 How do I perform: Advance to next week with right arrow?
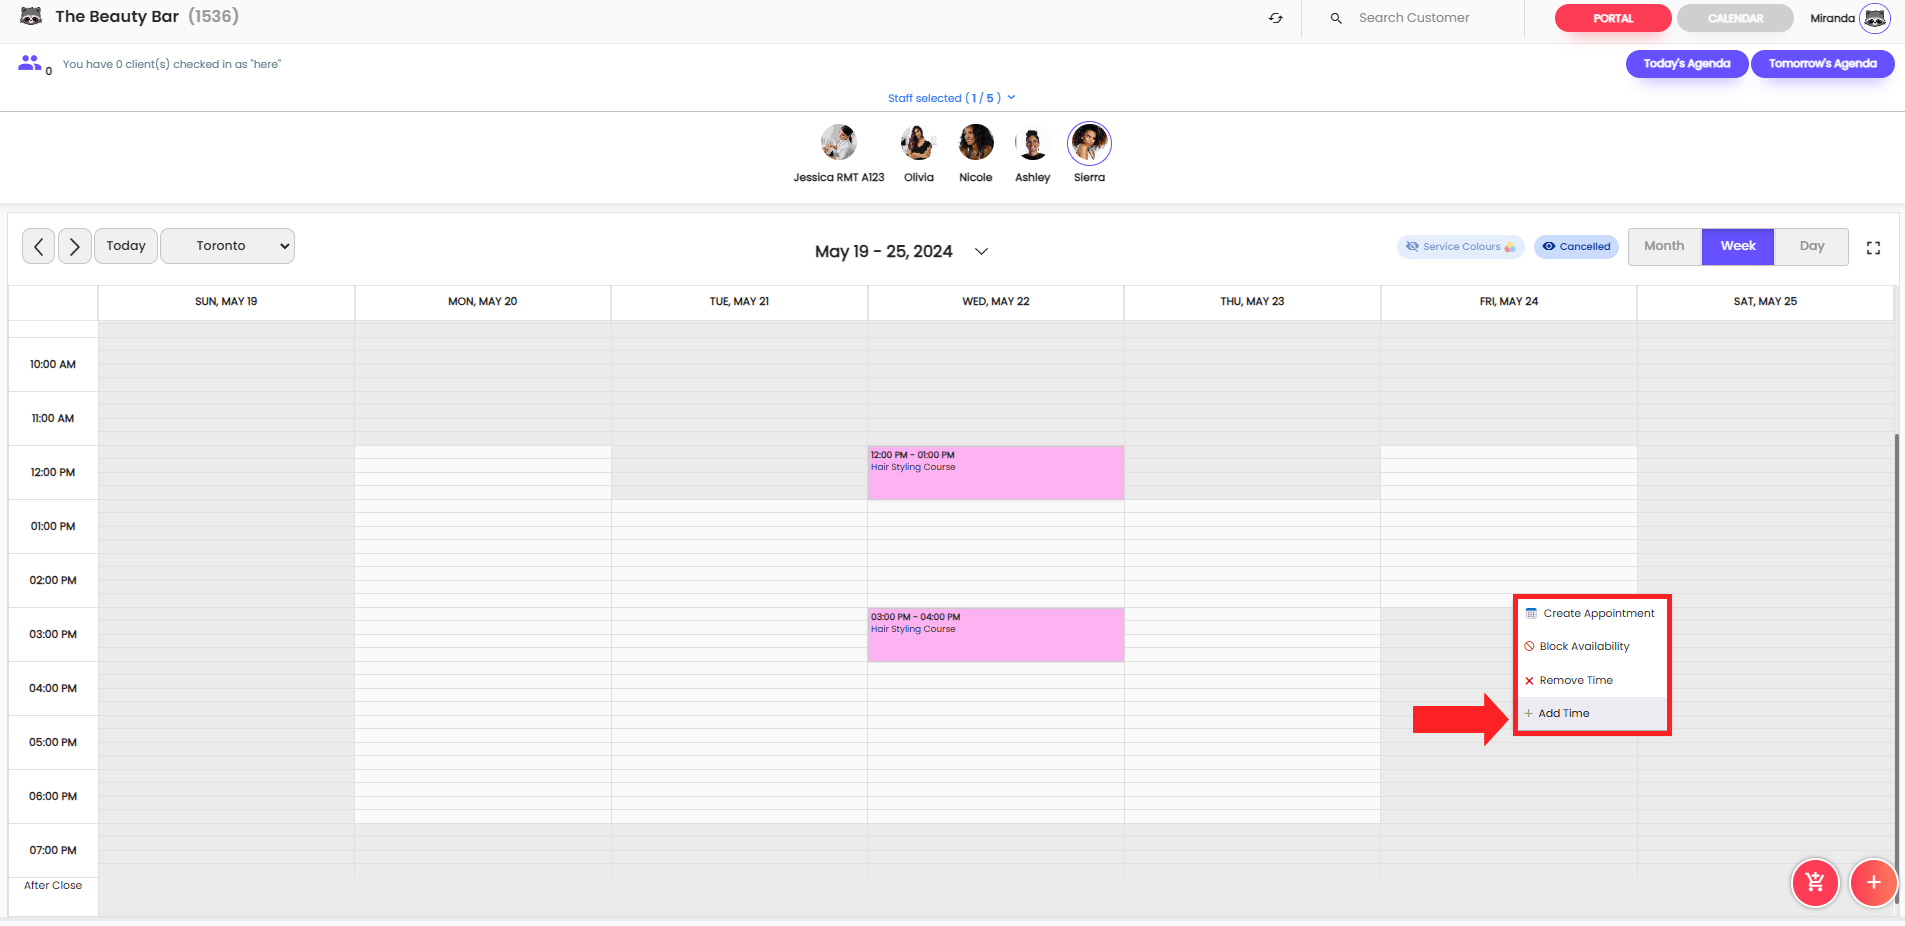tap(75, 246)
